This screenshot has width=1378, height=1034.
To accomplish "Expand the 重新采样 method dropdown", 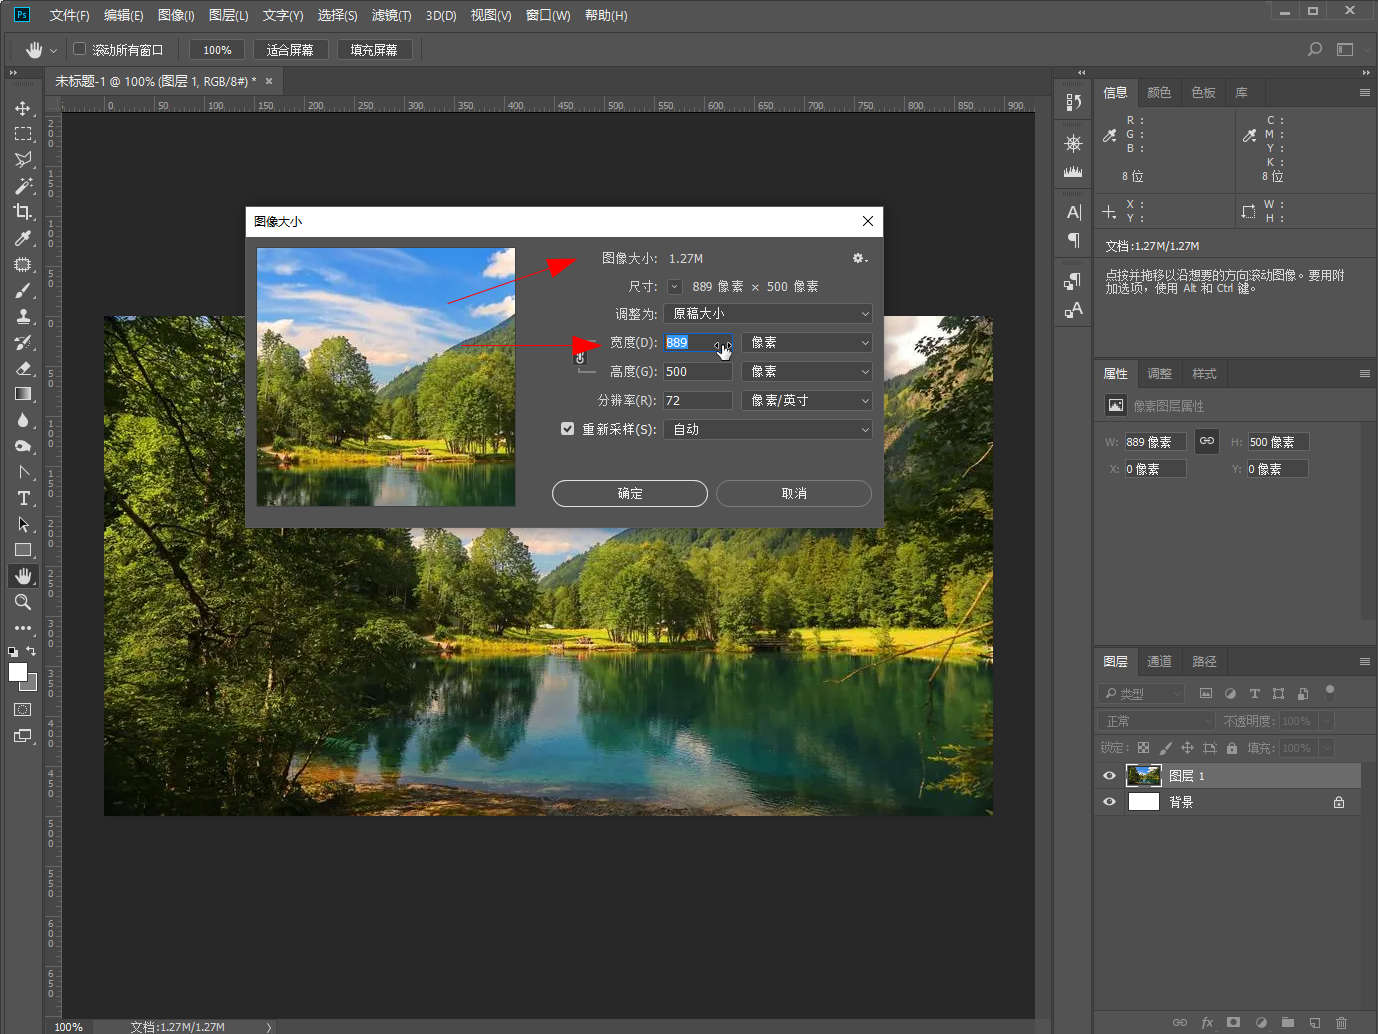I will [x=767, y=430].
